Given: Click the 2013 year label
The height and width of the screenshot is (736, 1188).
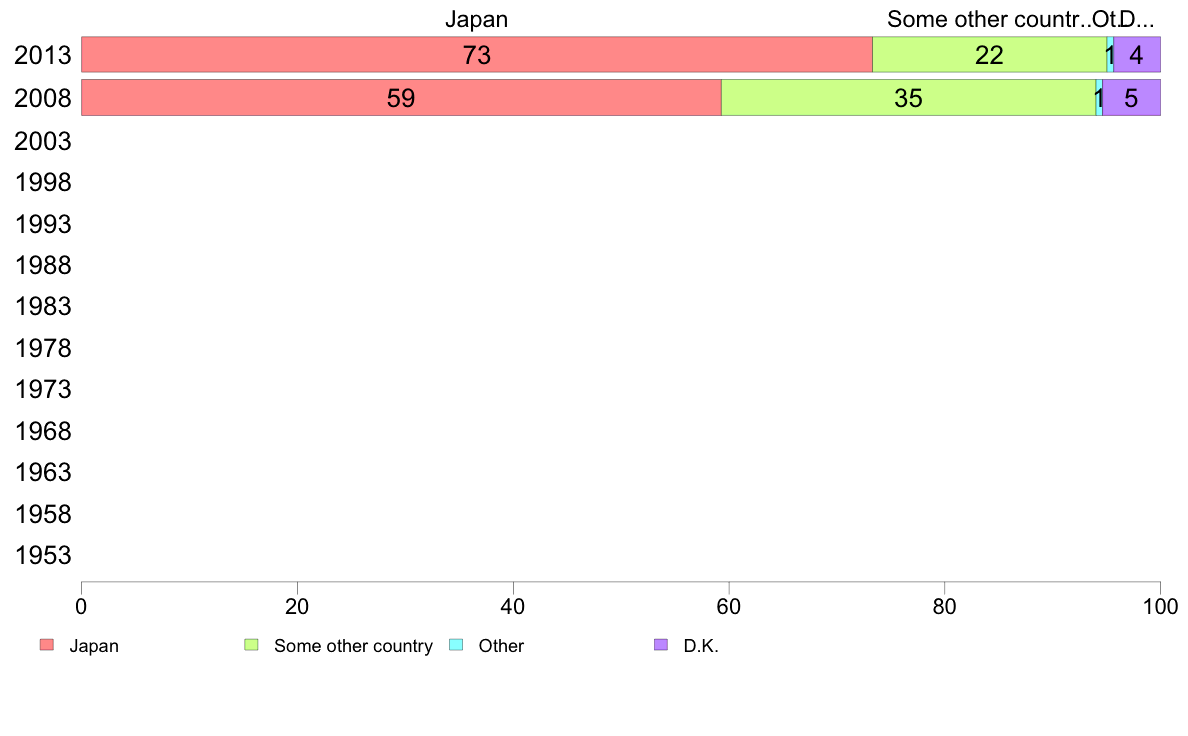Looking at the screenshot, I should (42, 55).
